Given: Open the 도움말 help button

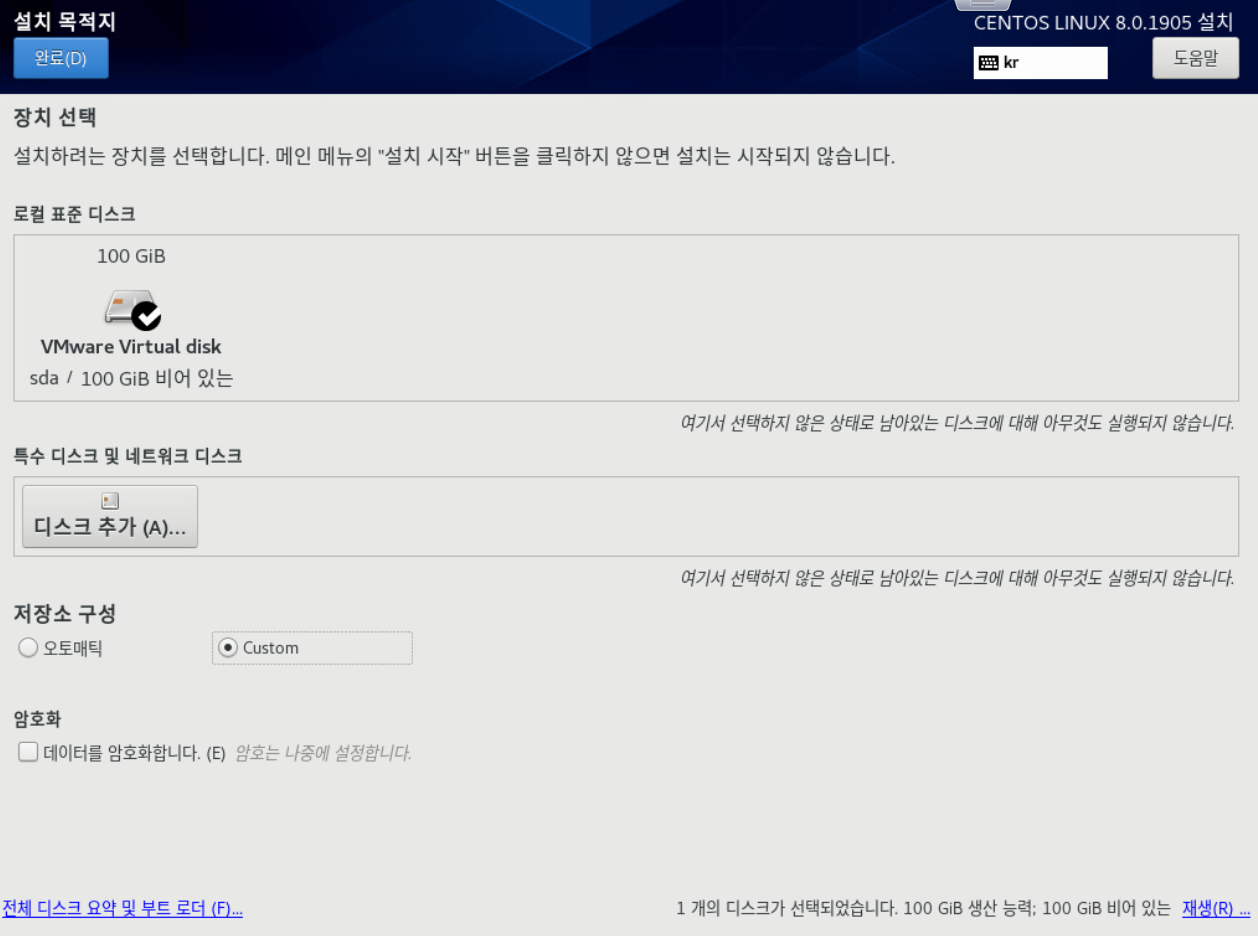Looking at the screenshot, I should [1195, 58].
